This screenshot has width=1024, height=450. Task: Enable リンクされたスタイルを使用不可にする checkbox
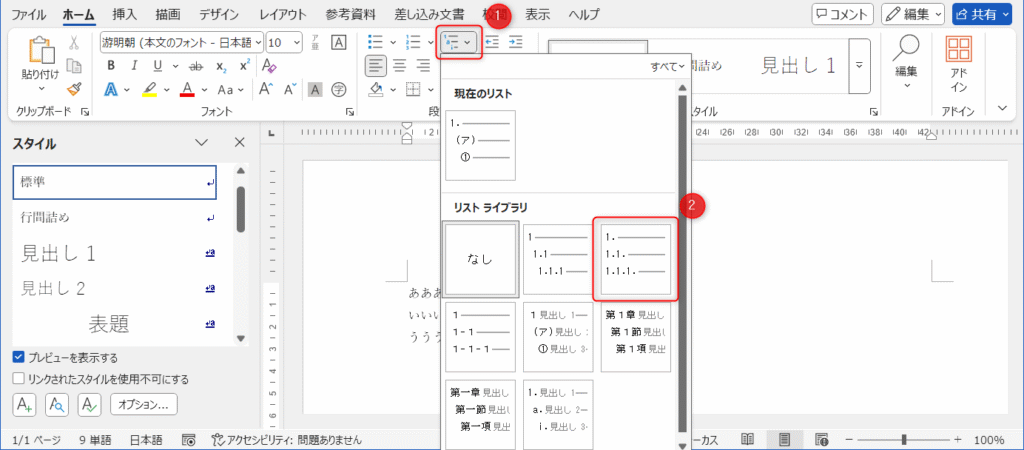click(x=19, y=379)
